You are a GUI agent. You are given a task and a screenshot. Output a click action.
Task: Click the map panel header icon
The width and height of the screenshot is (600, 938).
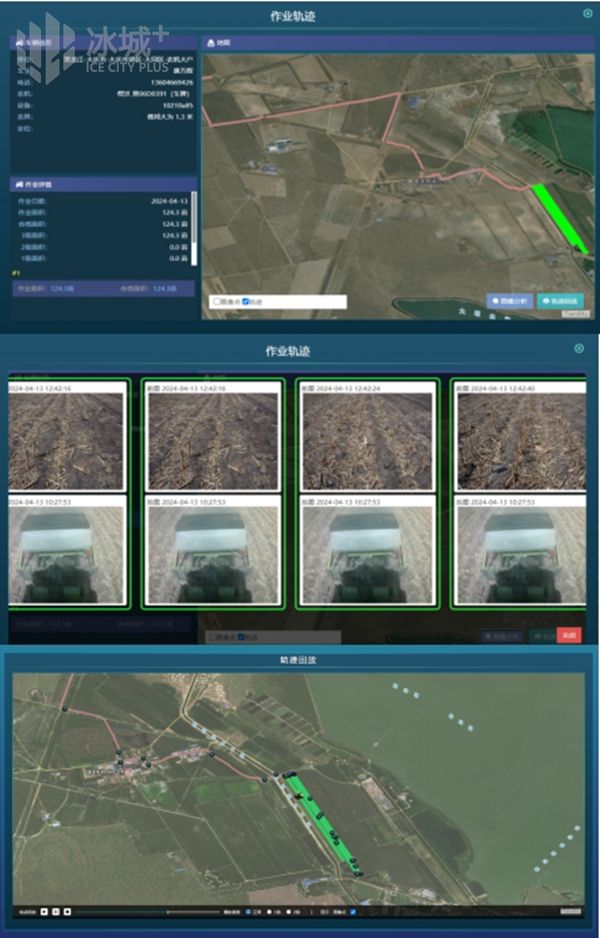click(x=211, y=43)
